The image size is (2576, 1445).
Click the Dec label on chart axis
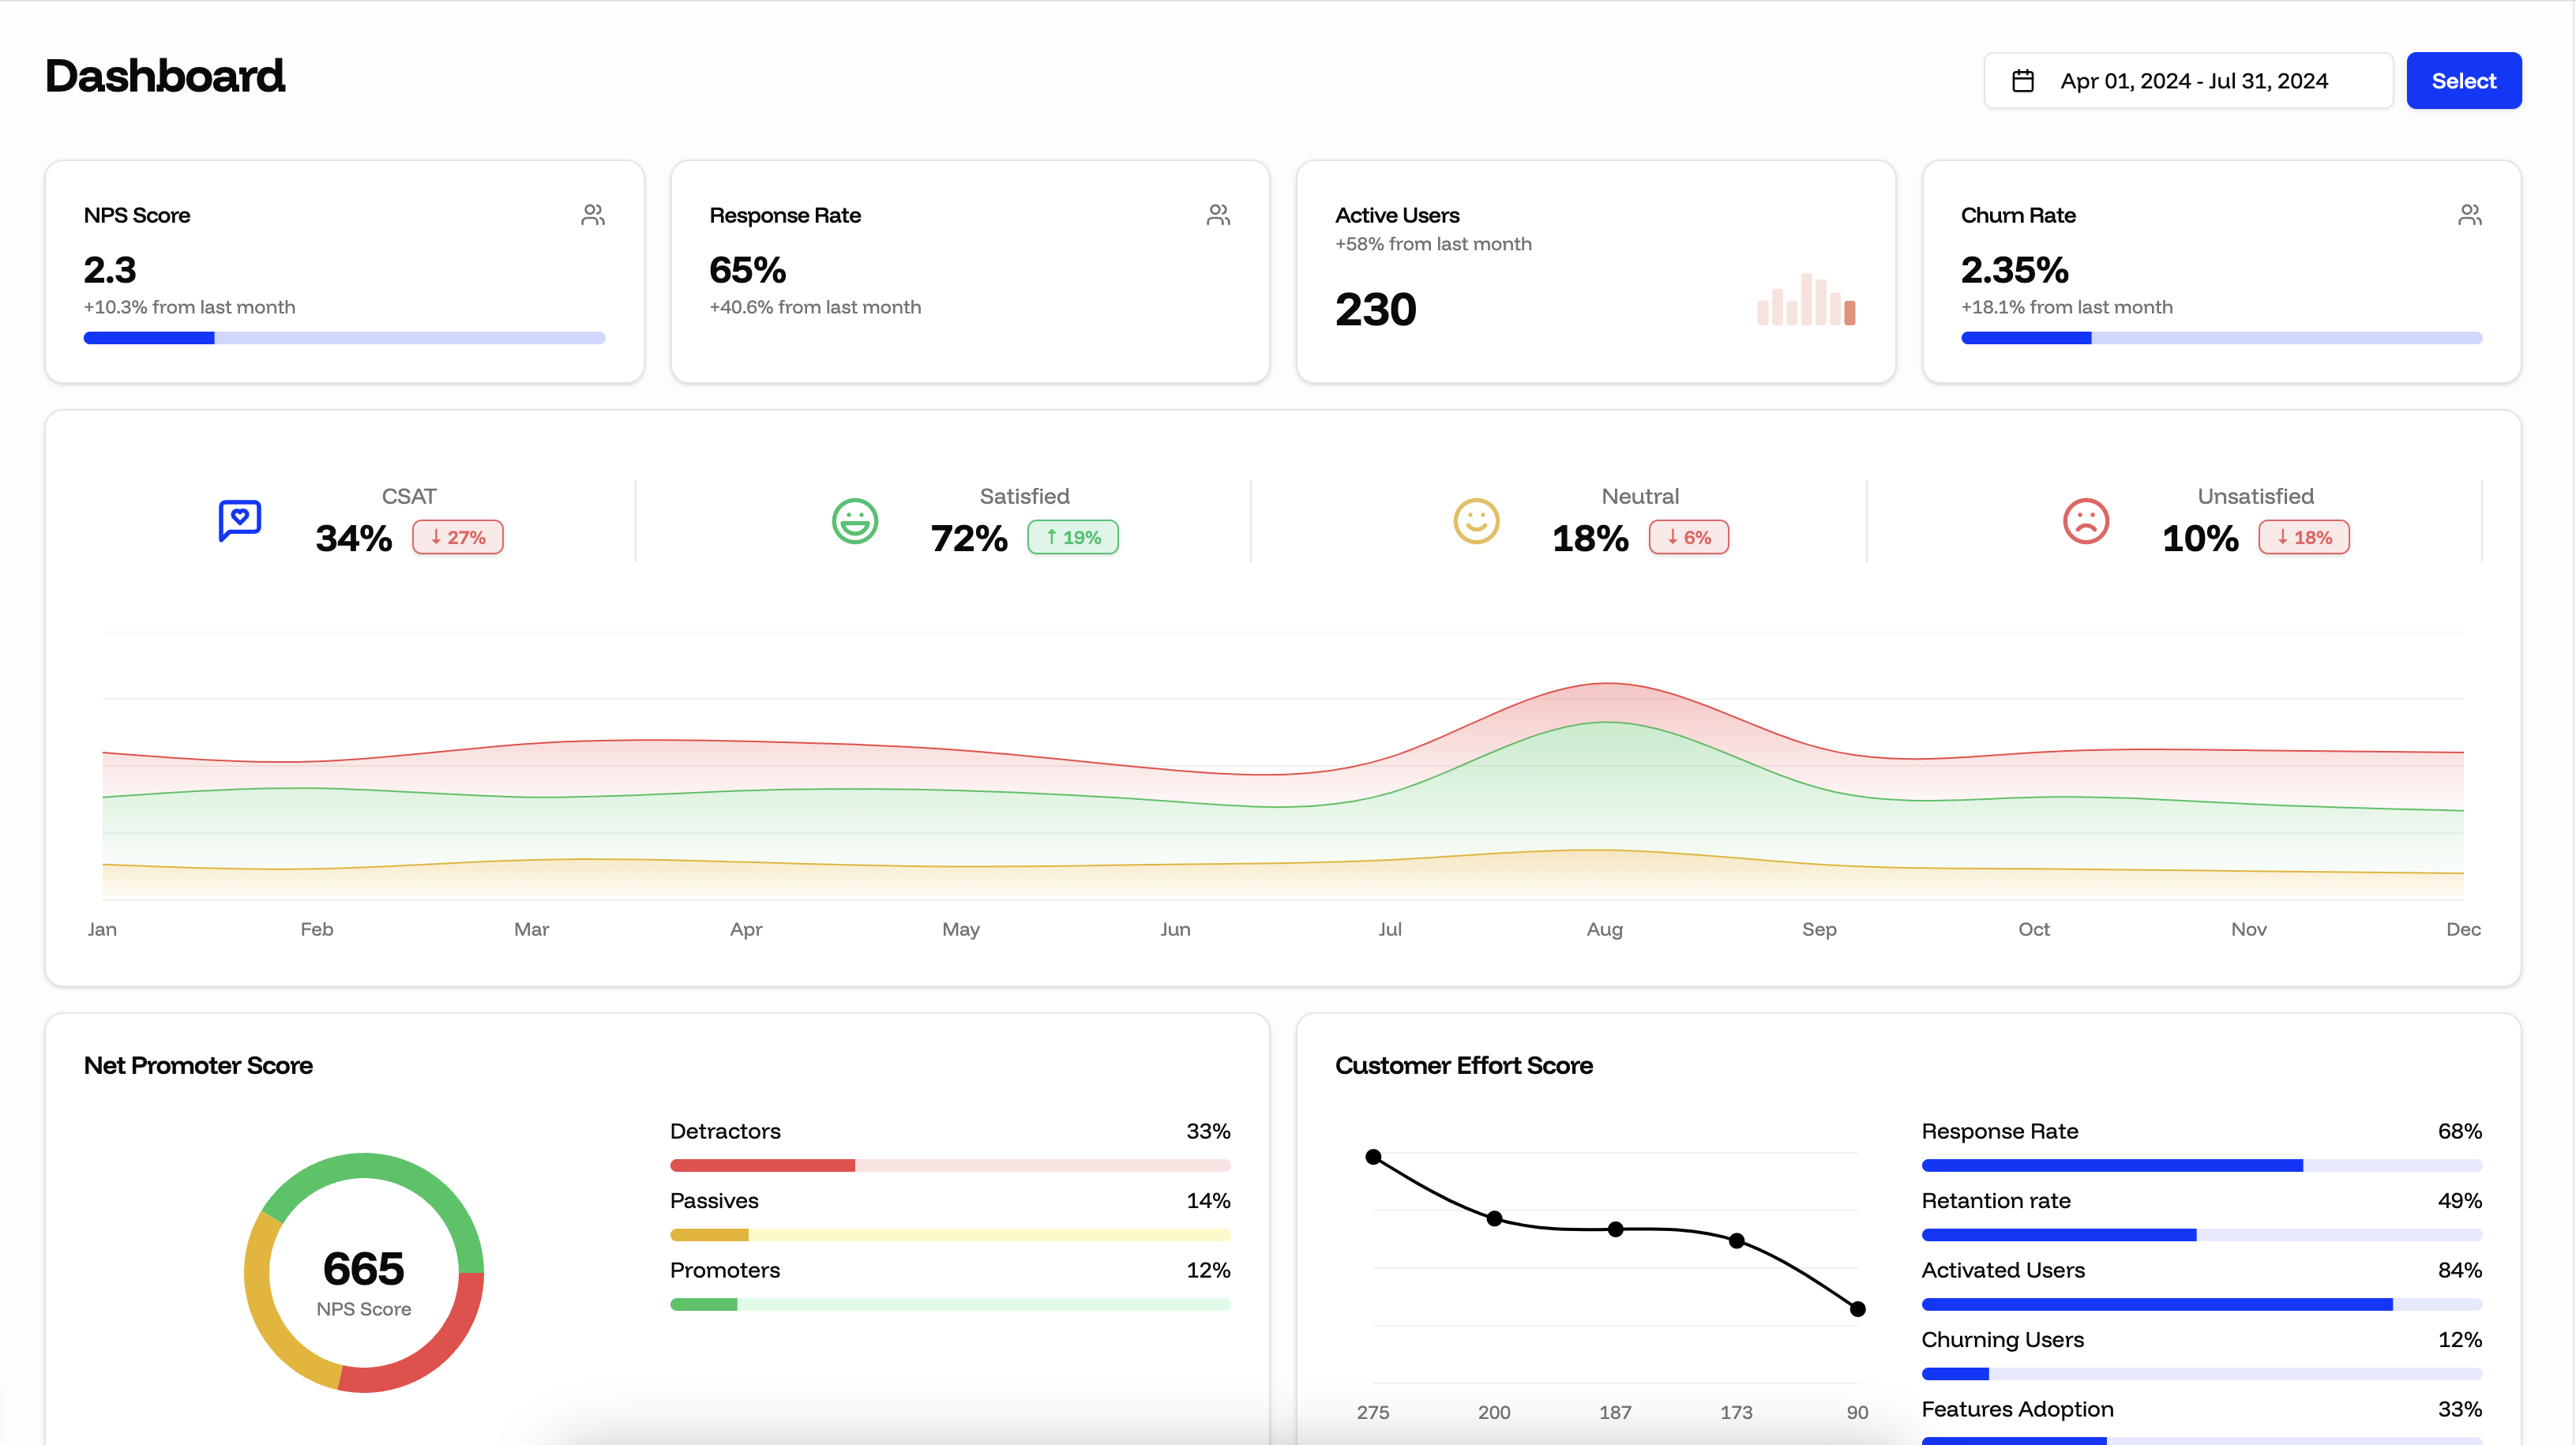coord(2463,929)
